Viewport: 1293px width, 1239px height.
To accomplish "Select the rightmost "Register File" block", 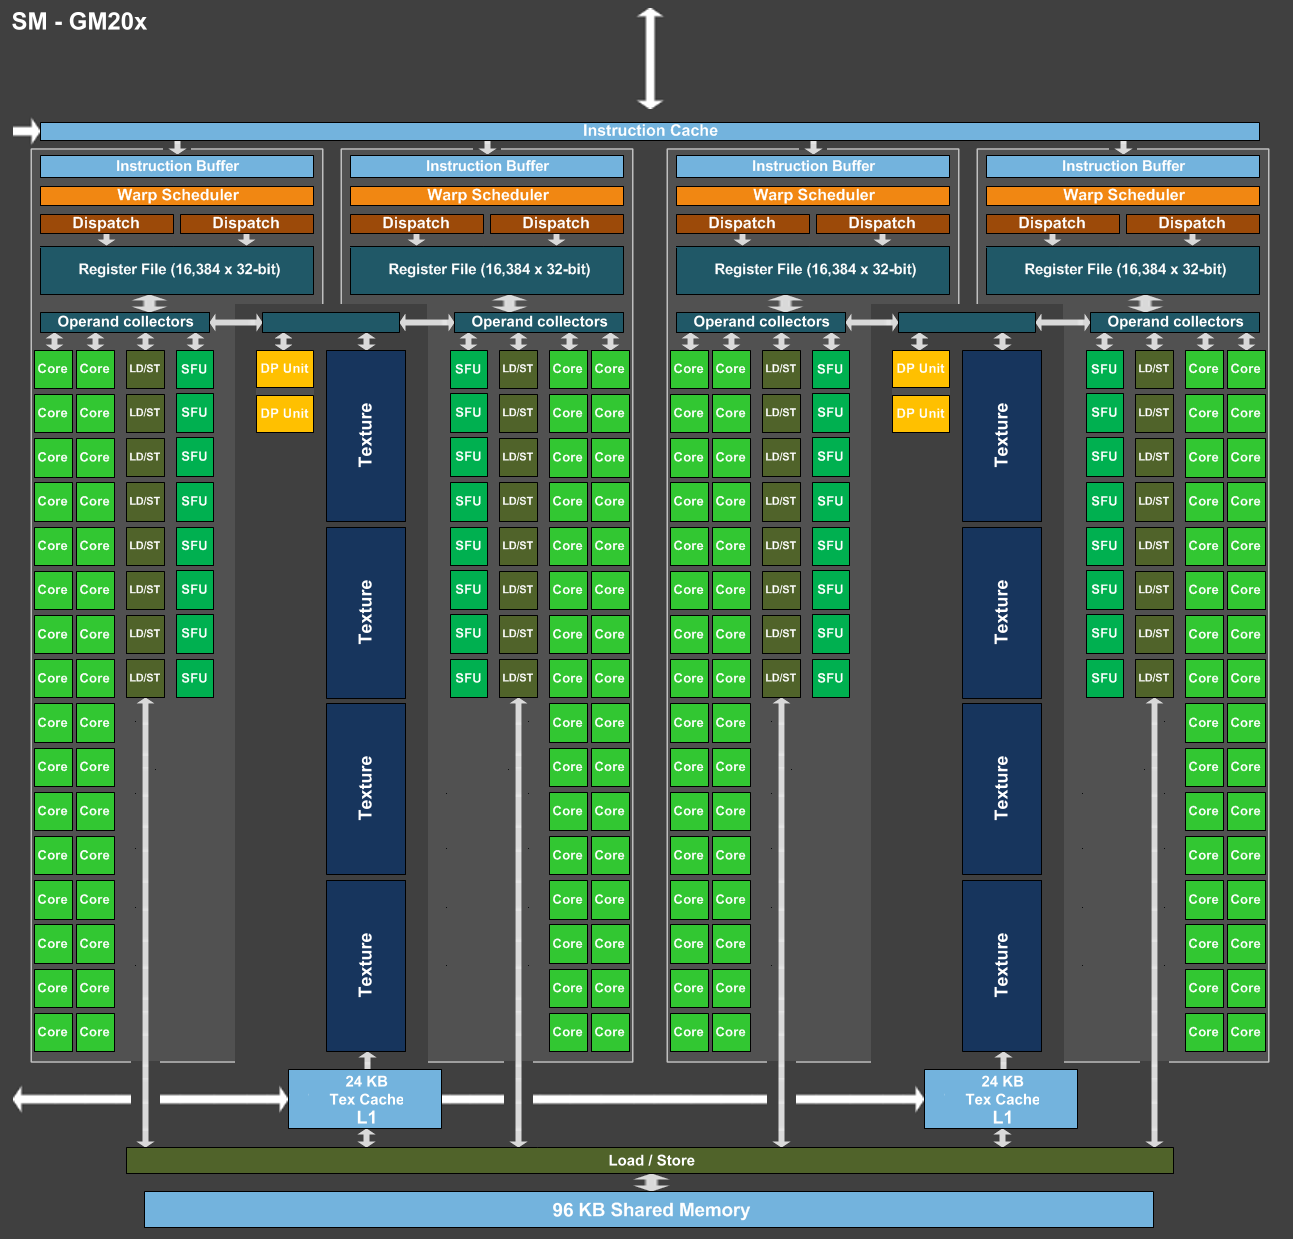I will [x=1123, y=270].
